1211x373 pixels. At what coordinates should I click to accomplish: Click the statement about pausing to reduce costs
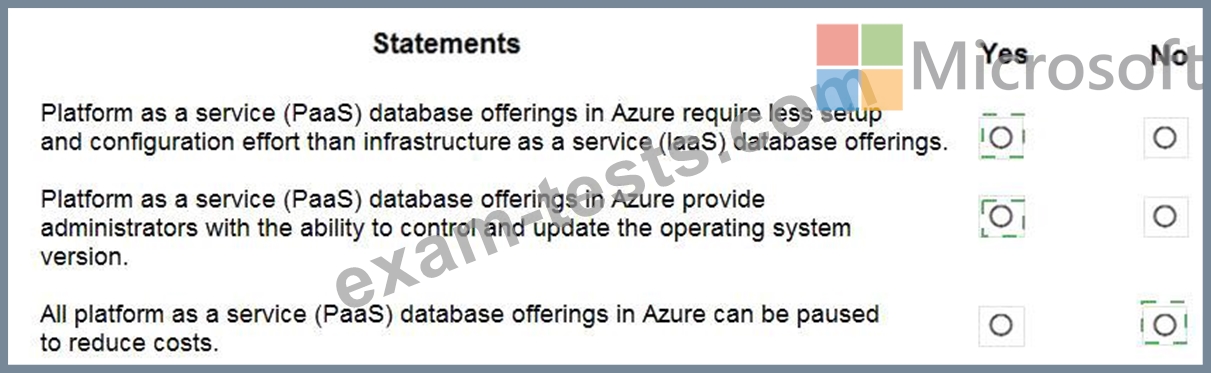(x=460, y=328)
